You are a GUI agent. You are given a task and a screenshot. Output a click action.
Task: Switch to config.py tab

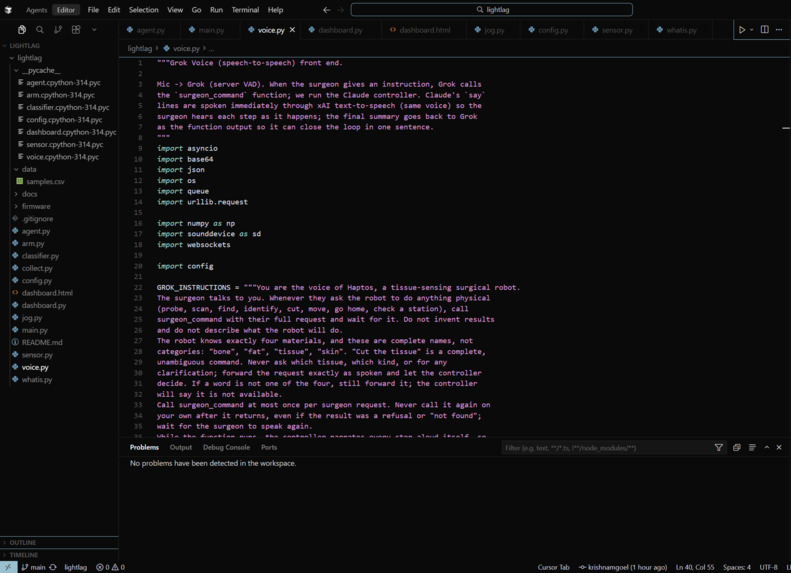[x=553, y=30]
